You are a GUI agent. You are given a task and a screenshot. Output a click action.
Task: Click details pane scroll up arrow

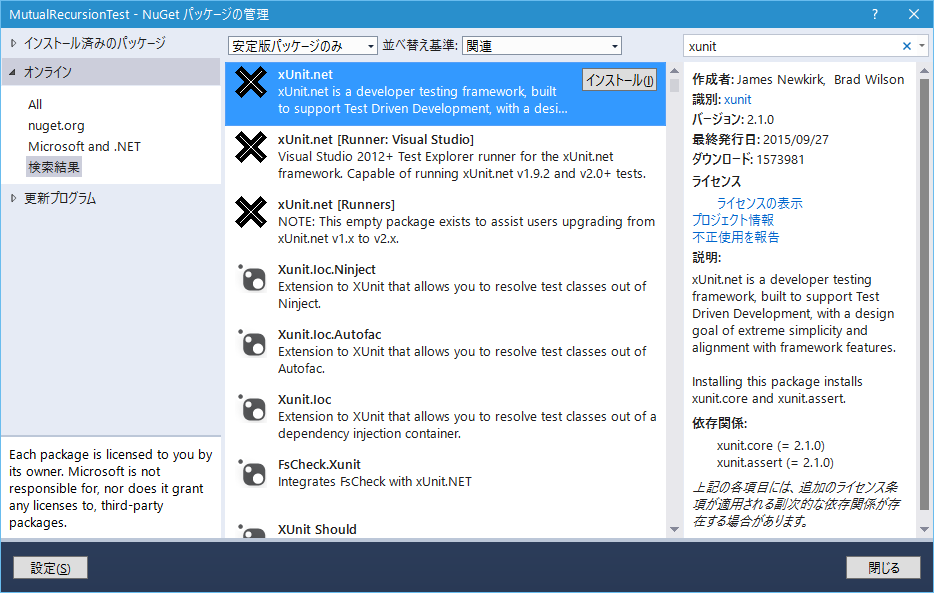[924, 71]
